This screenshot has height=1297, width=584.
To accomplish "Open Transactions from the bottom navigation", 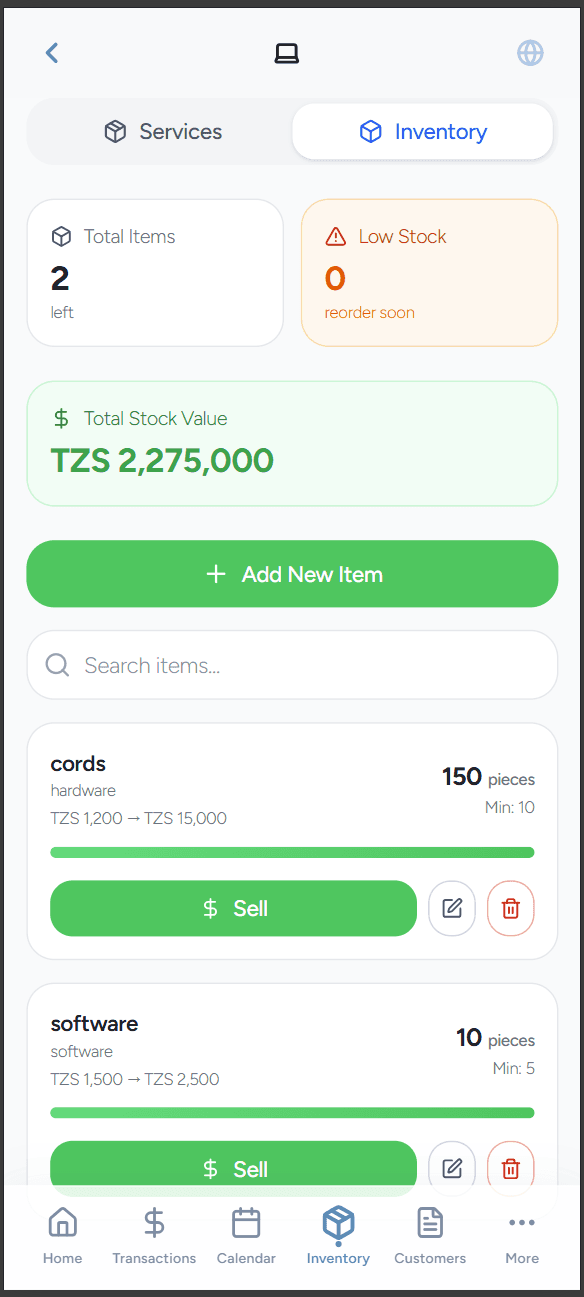I will click(154, 1235).
